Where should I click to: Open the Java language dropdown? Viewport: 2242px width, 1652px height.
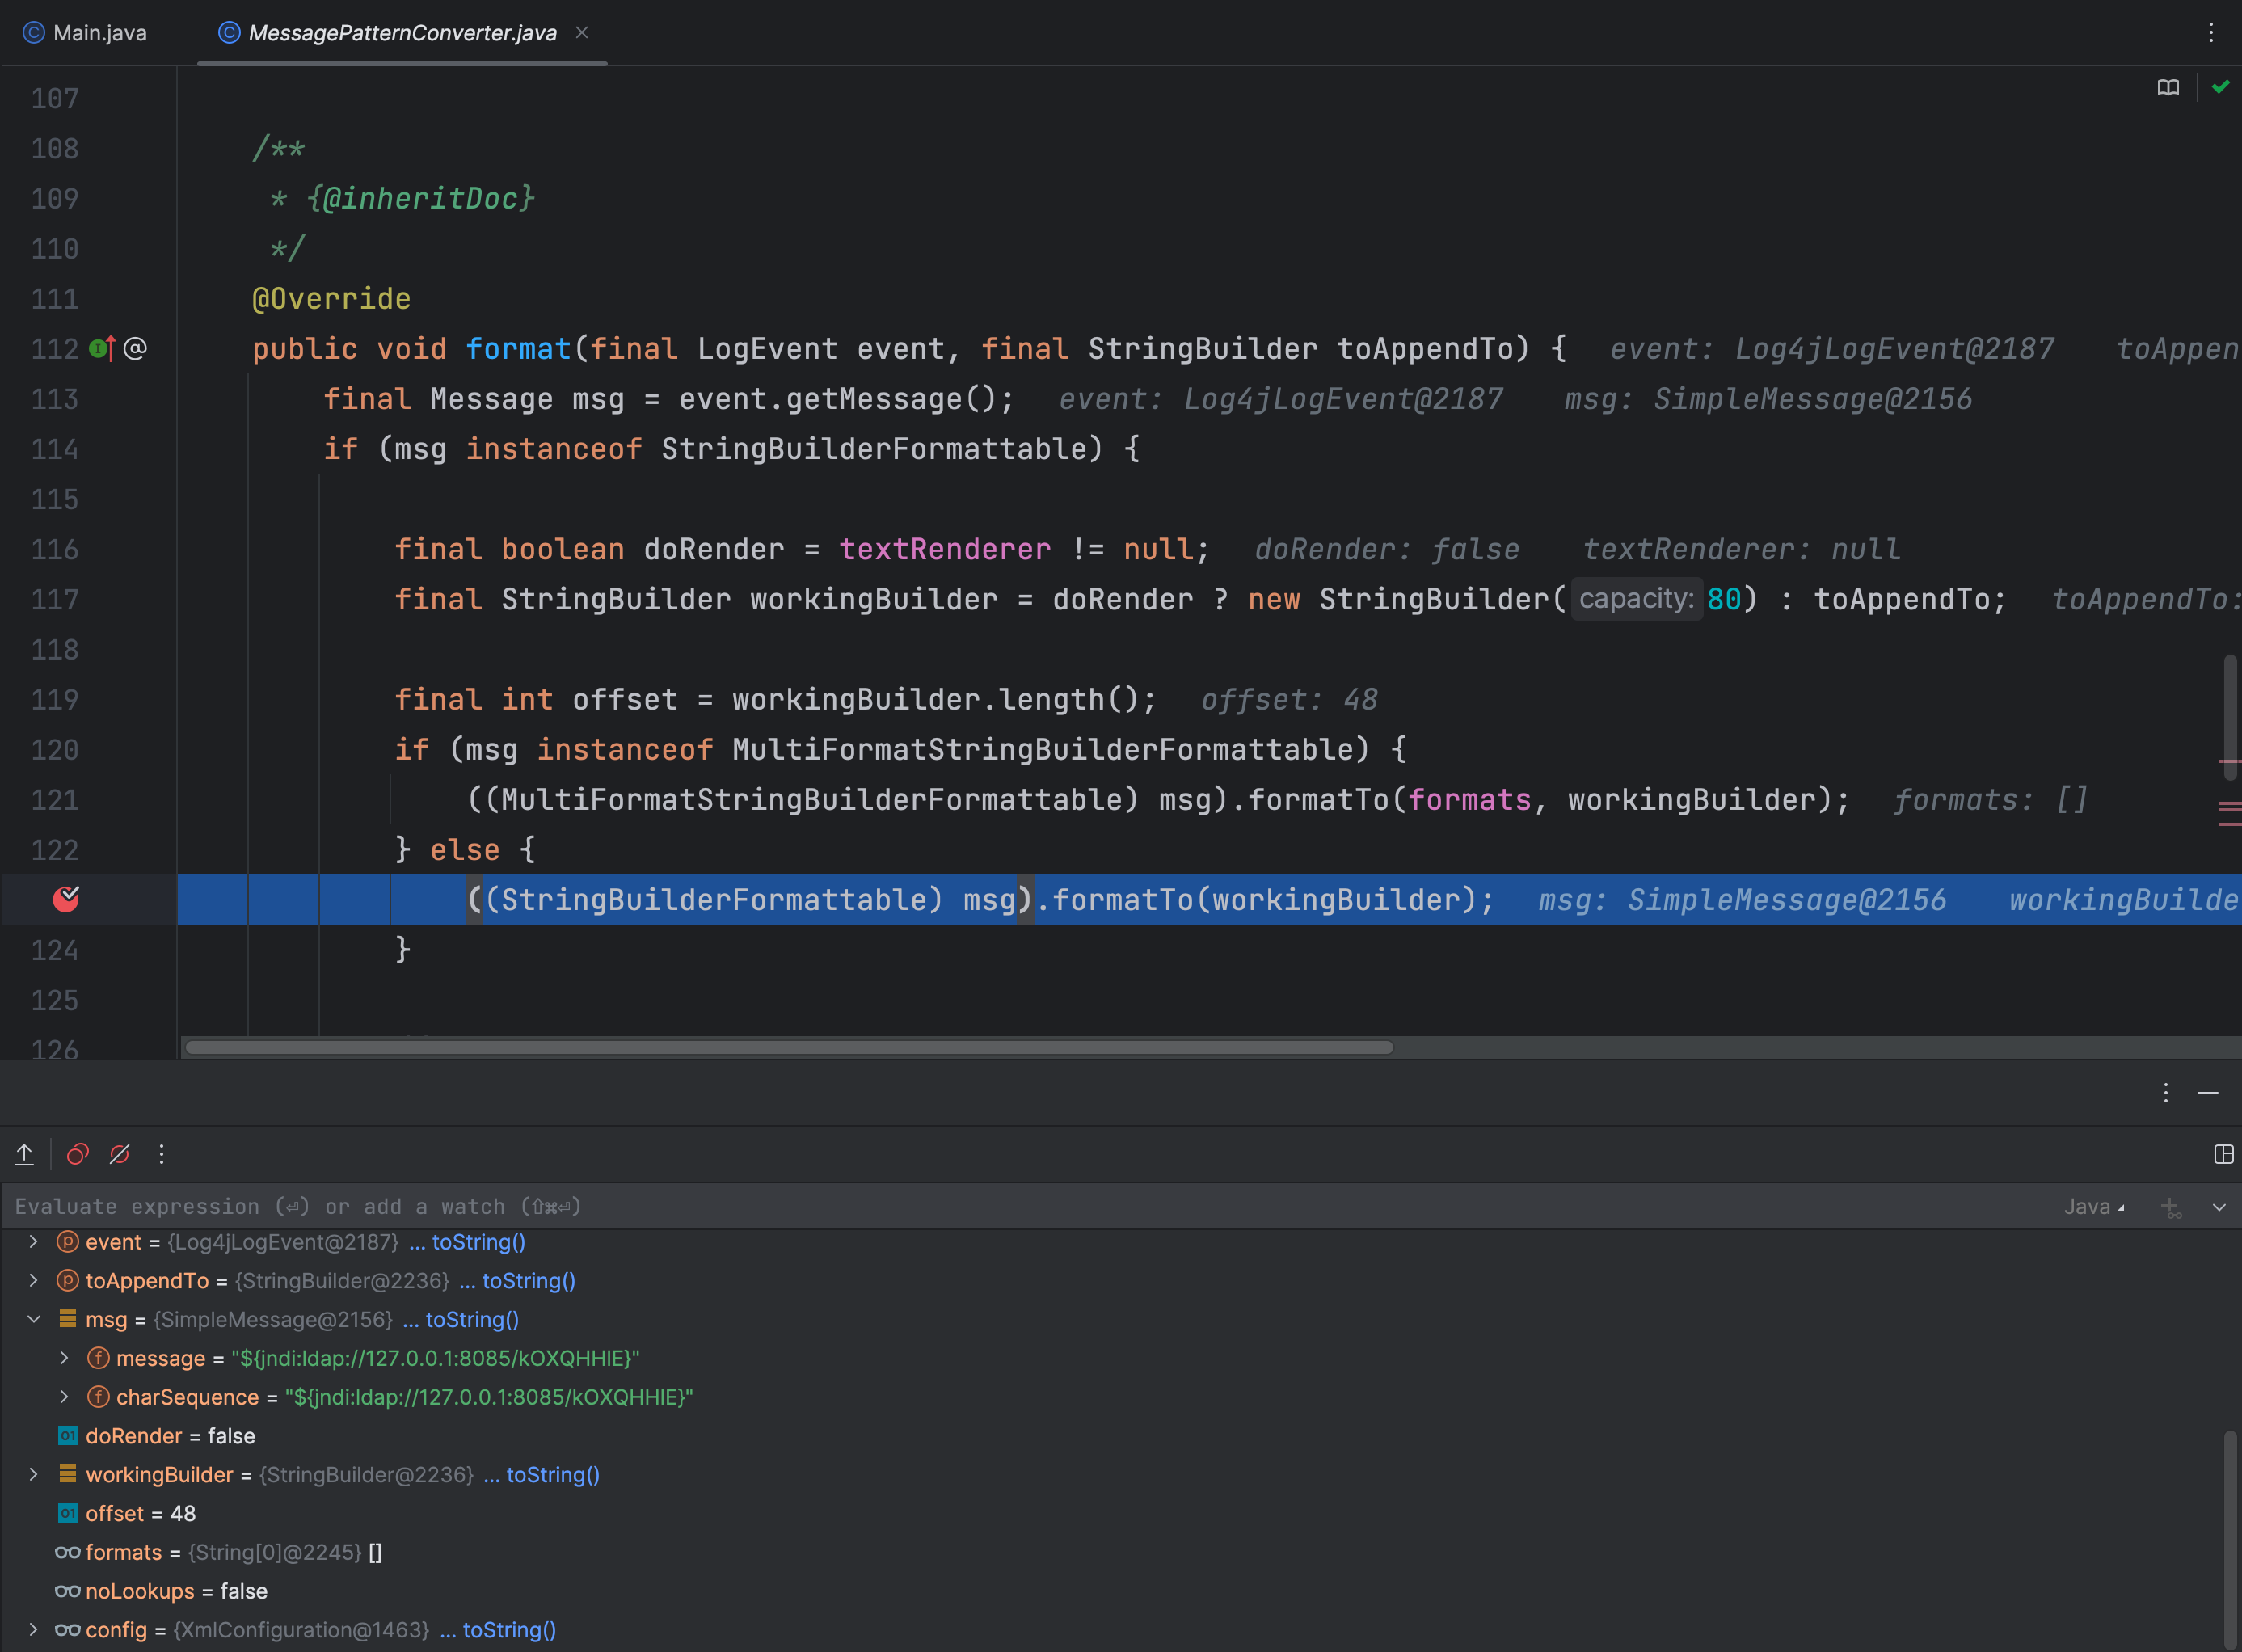pos(2094,1207)
